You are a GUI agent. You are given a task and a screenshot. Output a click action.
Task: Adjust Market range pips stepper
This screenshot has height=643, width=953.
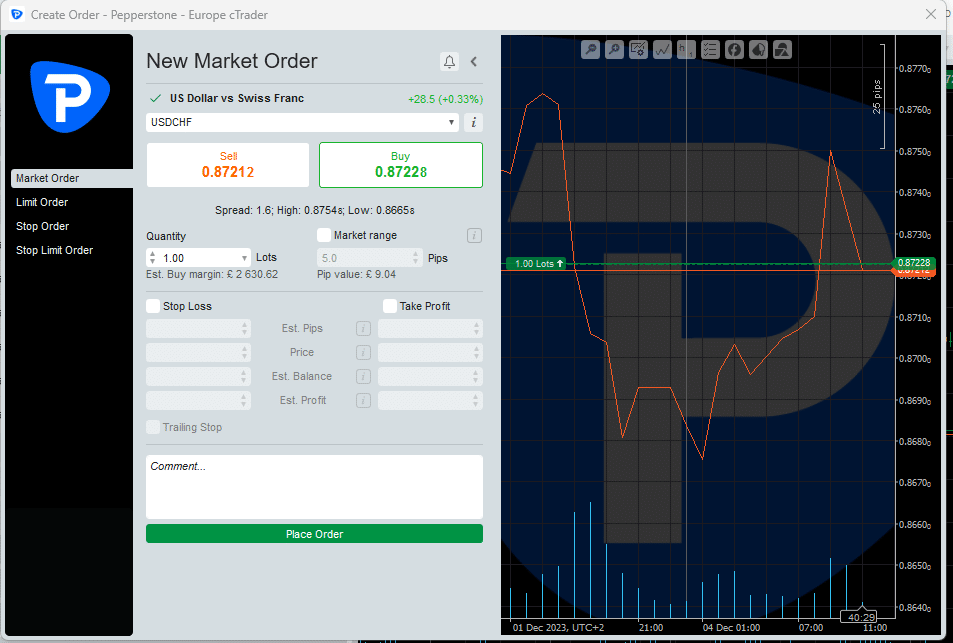(416, 258)
